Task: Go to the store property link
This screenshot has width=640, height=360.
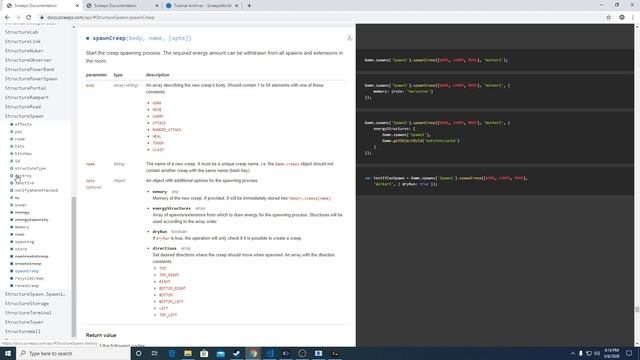Action: (21, 249)
